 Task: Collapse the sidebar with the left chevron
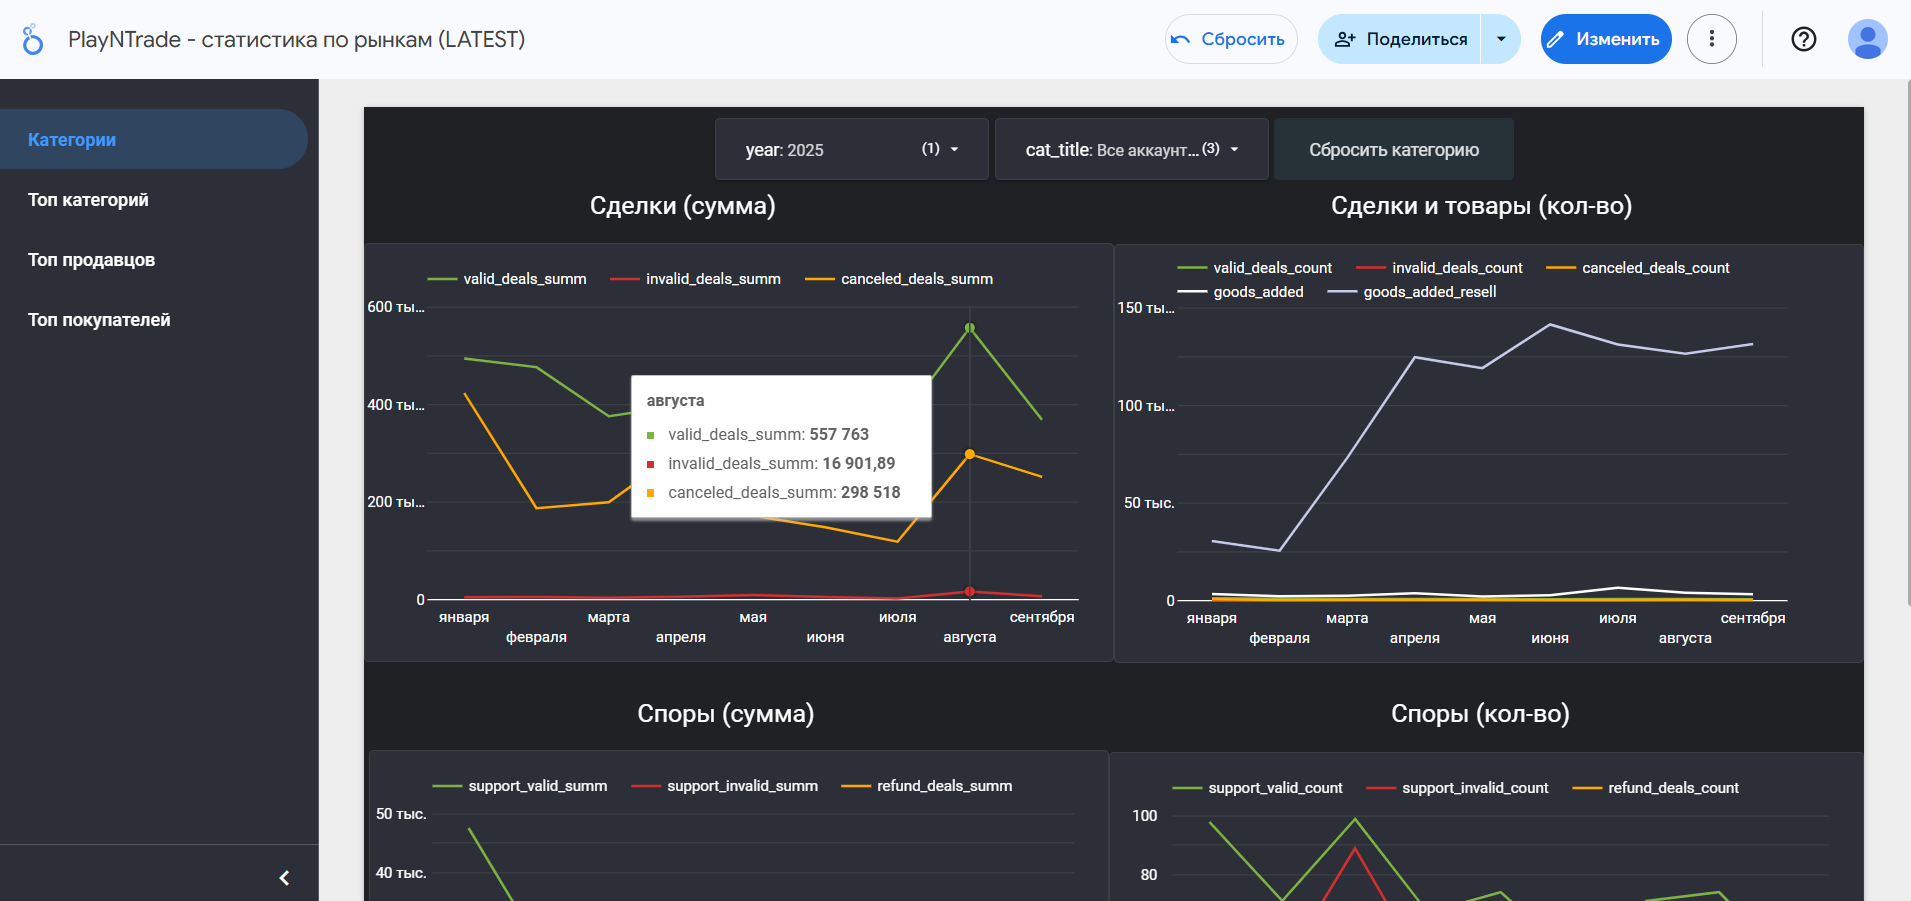pyautogui.click(x=284, y=877)
